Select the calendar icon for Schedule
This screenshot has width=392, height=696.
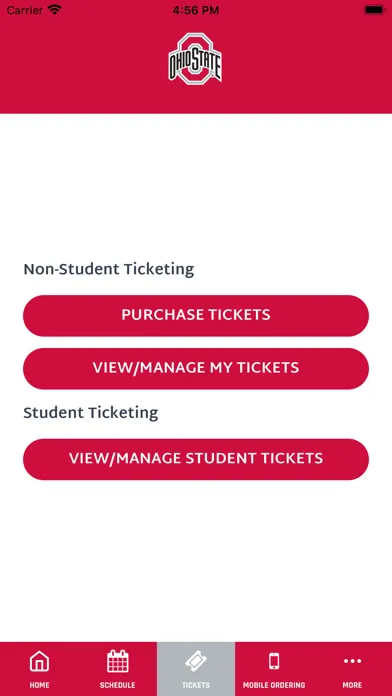(x=118, y=661)
